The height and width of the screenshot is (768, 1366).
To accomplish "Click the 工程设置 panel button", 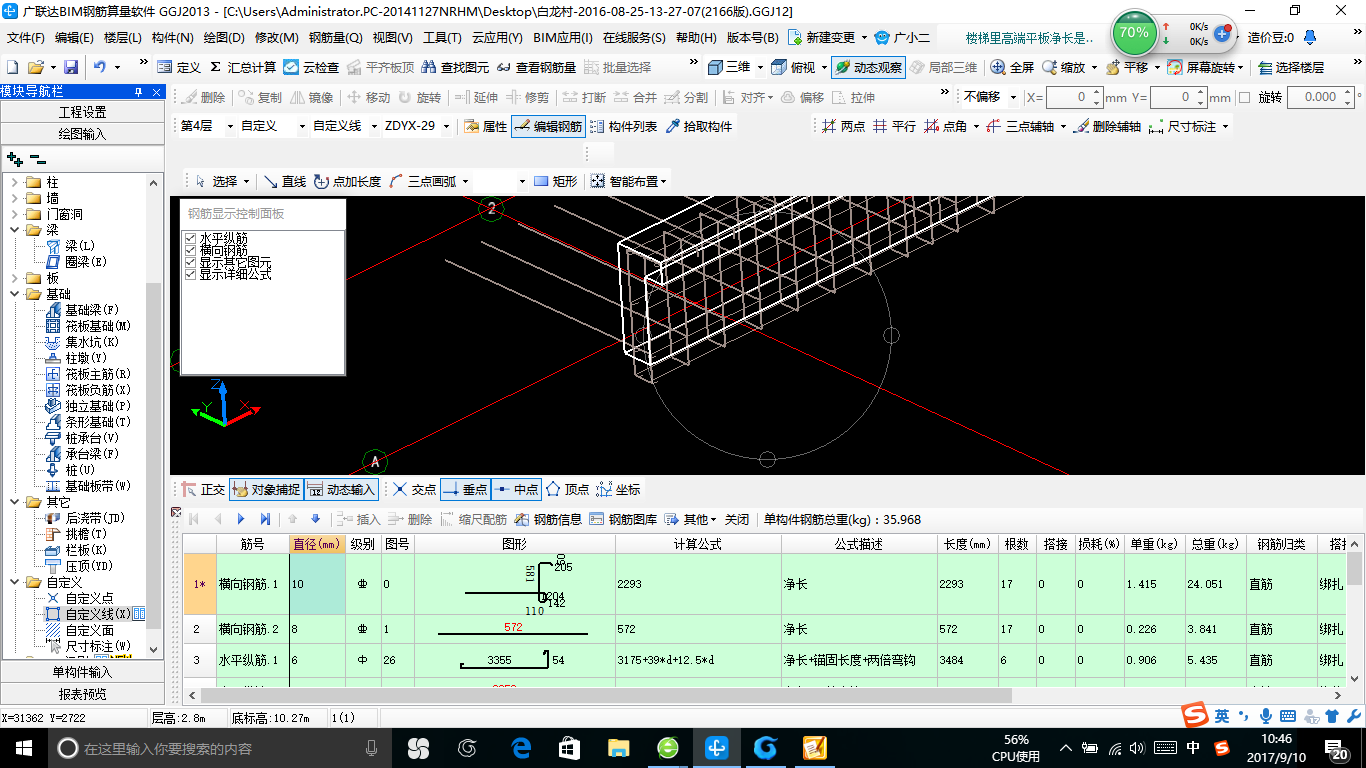I will [82, 112].
